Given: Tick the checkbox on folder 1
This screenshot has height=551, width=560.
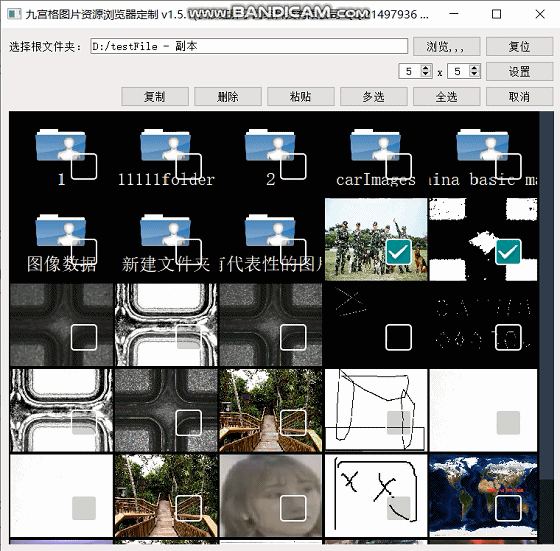Looking at the screenshot, I should [84, 166].
